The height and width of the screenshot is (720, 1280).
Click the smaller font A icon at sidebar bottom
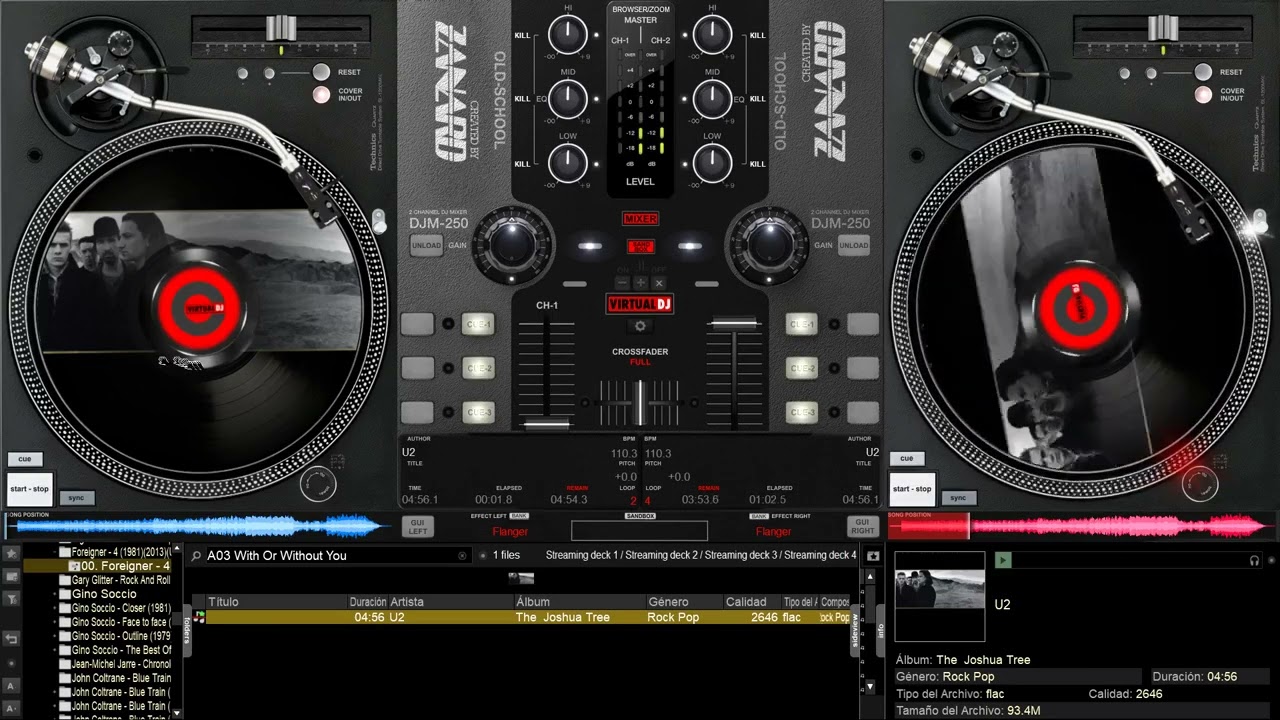(11, 708)
